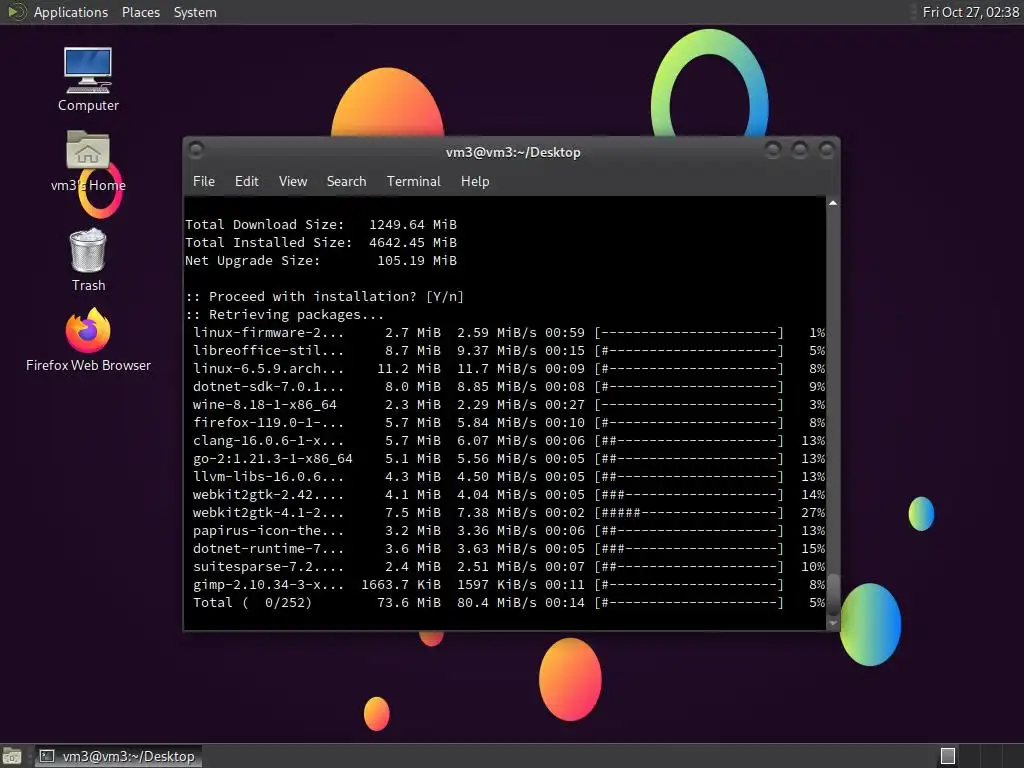Viewport: 1024px width, 768px height.
Task: Click the webkit2gtk-4.1-2... progress bar
Action: tap(688, 513)
